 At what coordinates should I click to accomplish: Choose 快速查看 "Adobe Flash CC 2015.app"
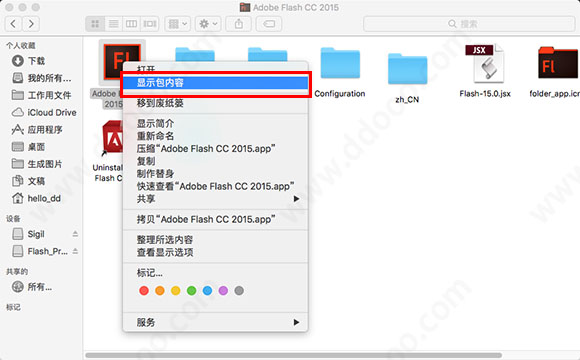pos(215,186)
